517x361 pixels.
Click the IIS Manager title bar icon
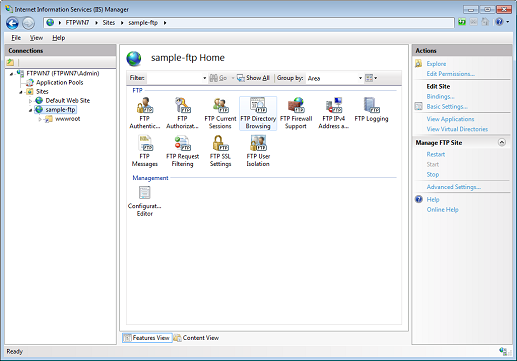tap(9, 9)
